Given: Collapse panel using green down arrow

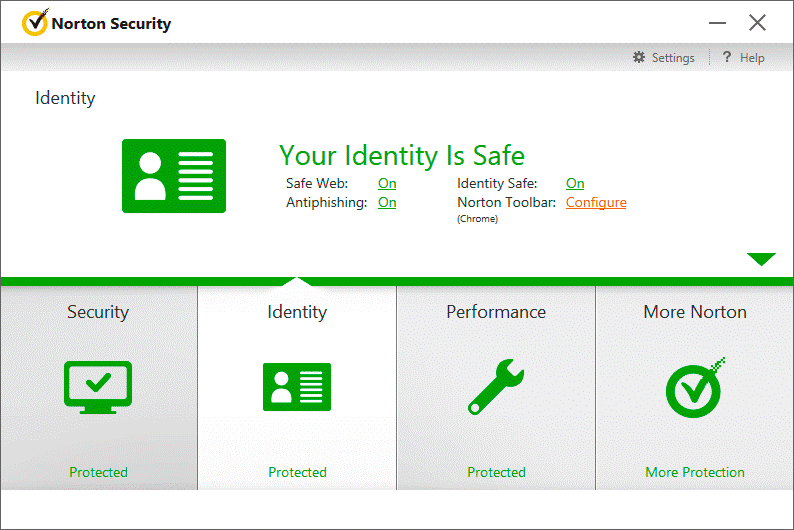Looking at the screenshot, I should [761, 260].
